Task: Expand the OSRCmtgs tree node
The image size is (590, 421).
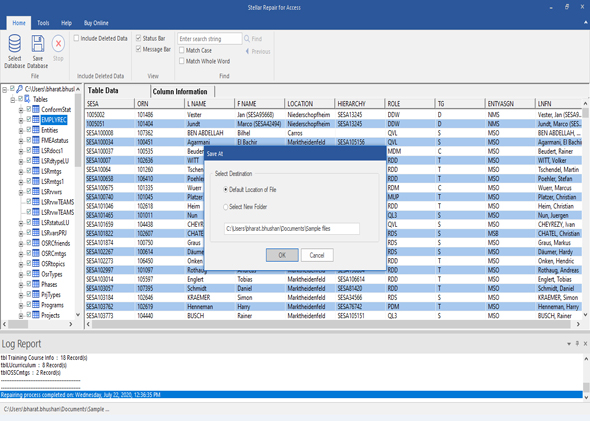Action: (x=21, y=254)
